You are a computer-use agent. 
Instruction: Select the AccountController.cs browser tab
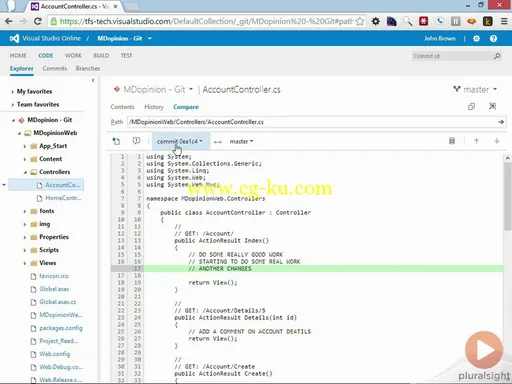coord(74,6)
